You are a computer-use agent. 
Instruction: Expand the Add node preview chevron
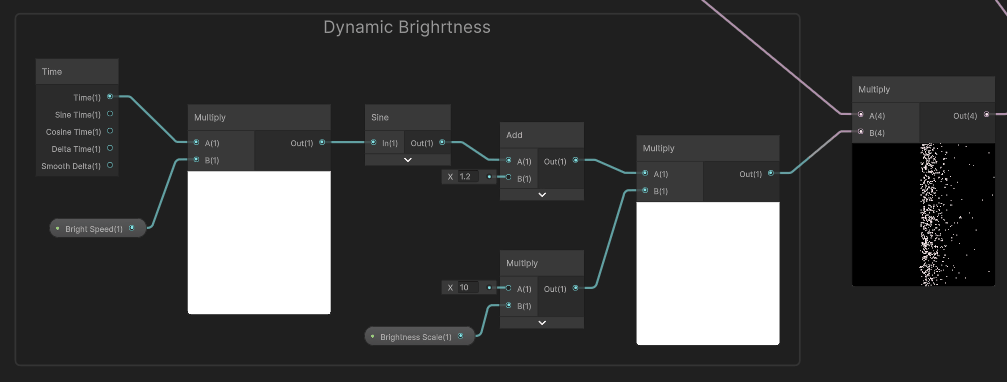(542, 195)
